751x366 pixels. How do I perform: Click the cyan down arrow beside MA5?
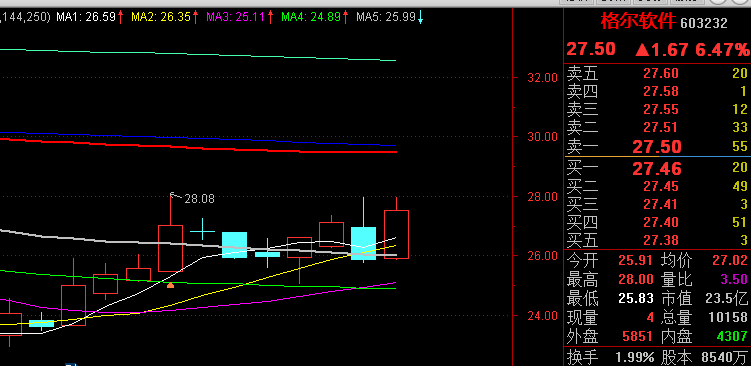point(421,18)
